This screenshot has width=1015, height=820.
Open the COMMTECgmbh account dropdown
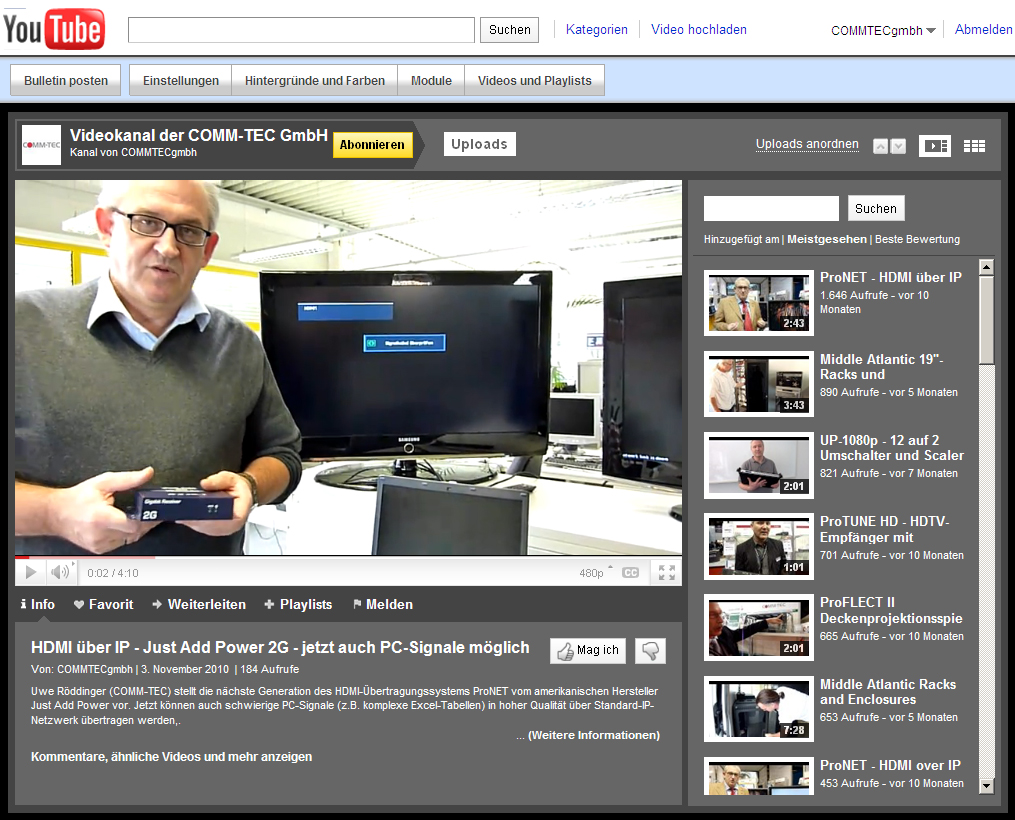[x=883, y=30]
